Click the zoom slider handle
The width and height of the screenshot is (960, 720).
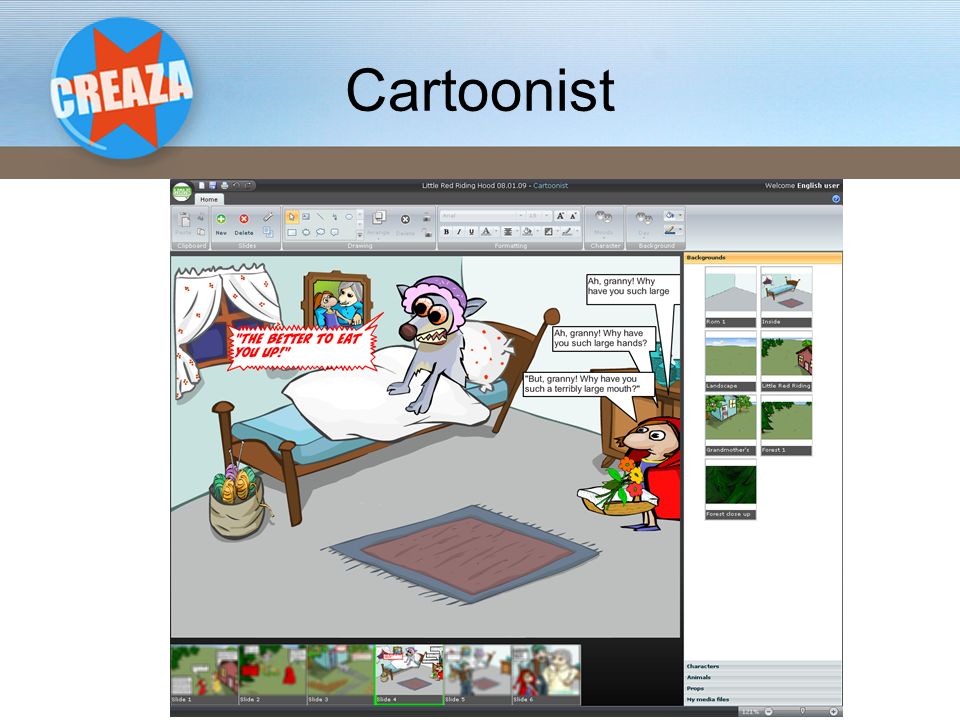point(802,711)
